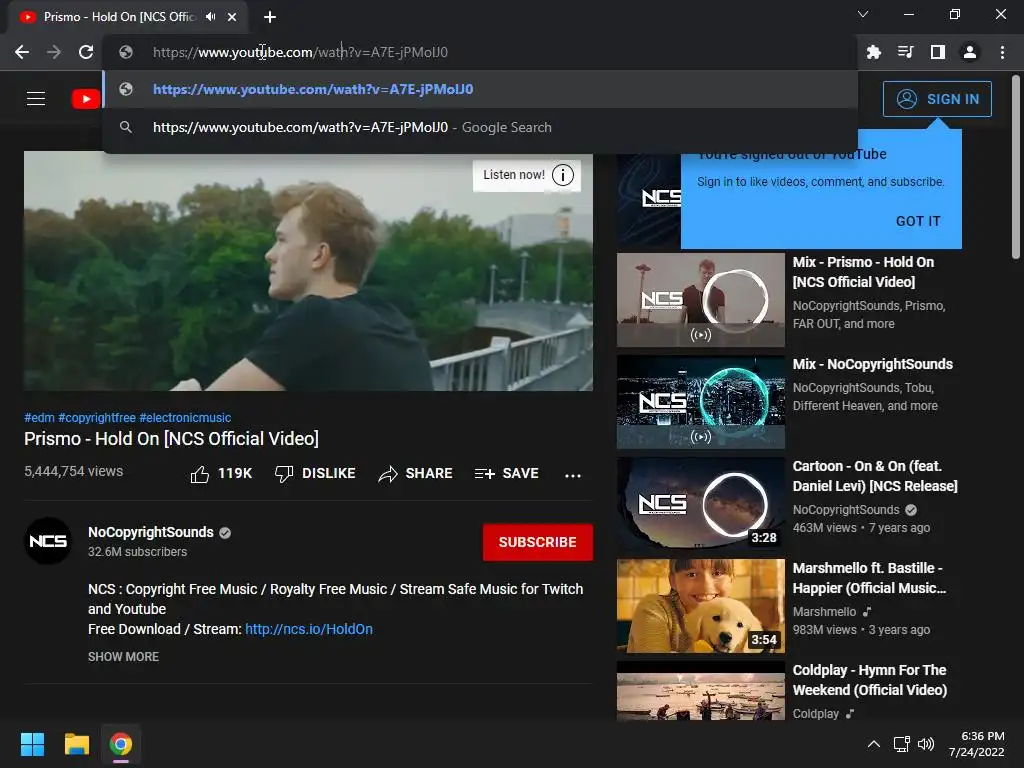1024x768 pixels.
Task: Show hidden tray icons chevron
Action: (x=874, y=744)
